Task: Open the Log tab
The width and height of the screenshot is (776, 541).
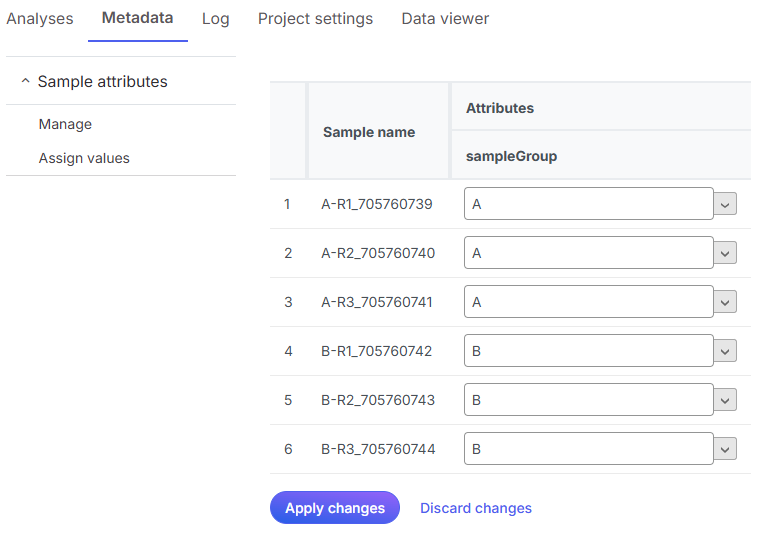Action: pos(215,19)
